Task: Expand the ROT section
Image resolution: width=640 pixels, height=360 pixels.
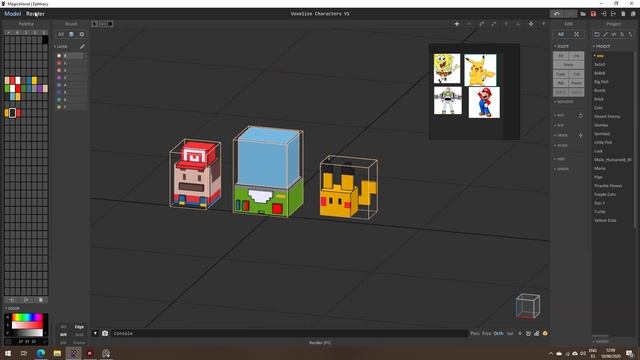Action: [x=559, y=116]
